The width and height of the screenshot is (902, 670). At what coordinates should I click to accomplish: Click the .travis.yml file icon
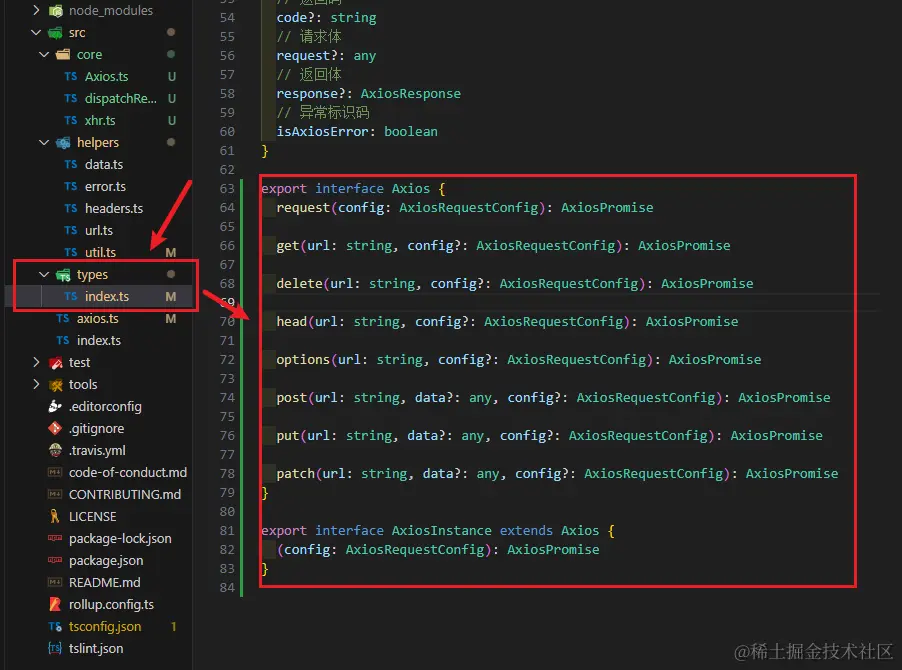tap(55, 450)
